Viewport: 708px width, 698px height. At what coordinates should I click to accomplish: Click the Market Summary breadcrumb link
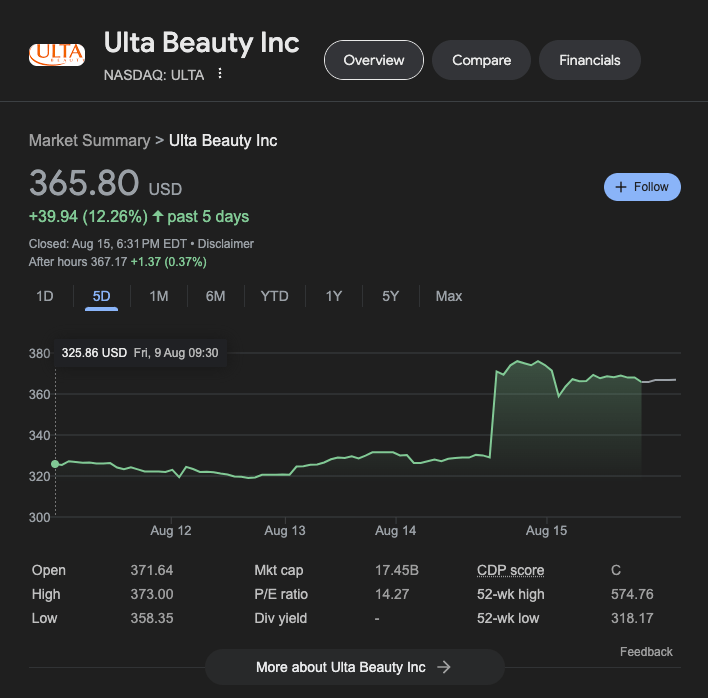89,140
